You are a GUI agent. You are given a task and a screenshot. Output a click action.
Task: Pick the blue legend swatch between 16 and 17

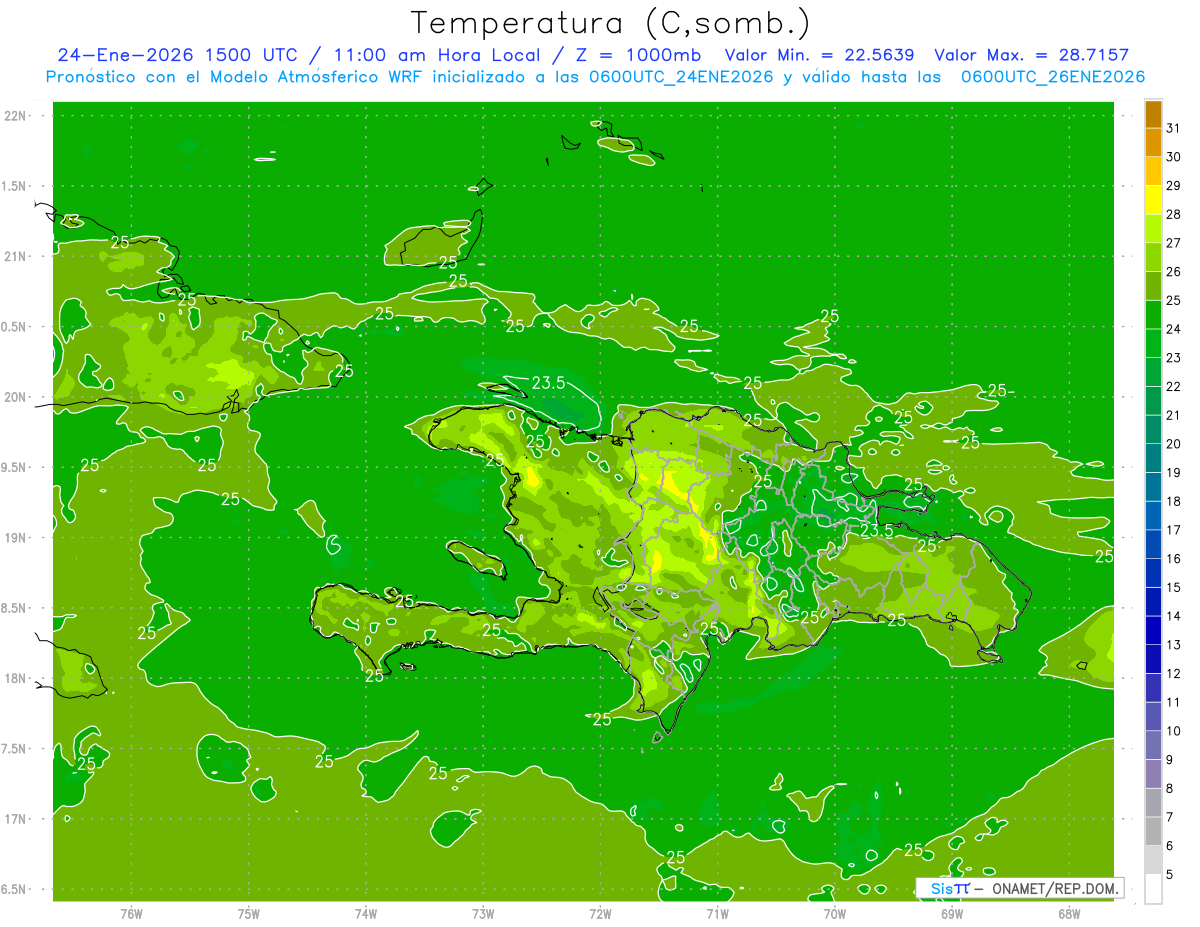point(1153,544)
